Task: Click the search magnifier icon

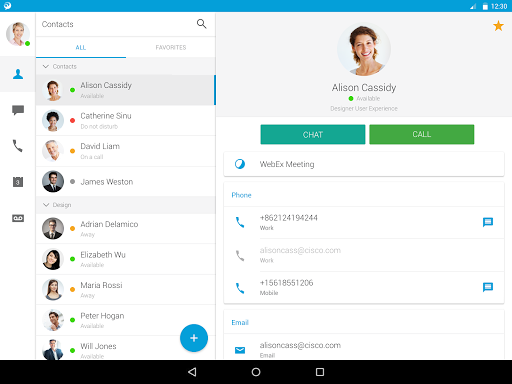Action: [x=201, y=24]
